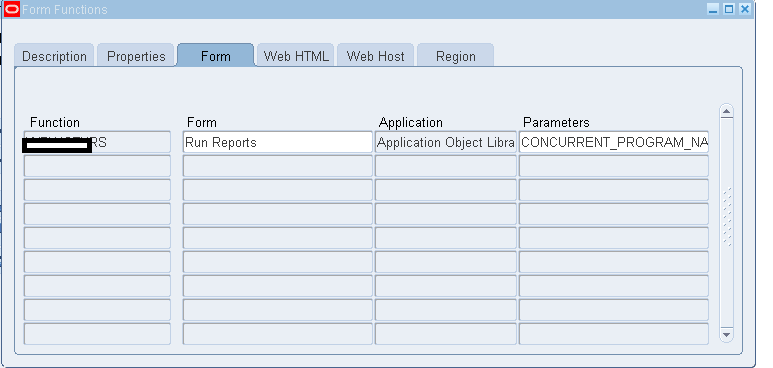Click the first row Function field
The image size is (773, 368).
coord(97,142)
